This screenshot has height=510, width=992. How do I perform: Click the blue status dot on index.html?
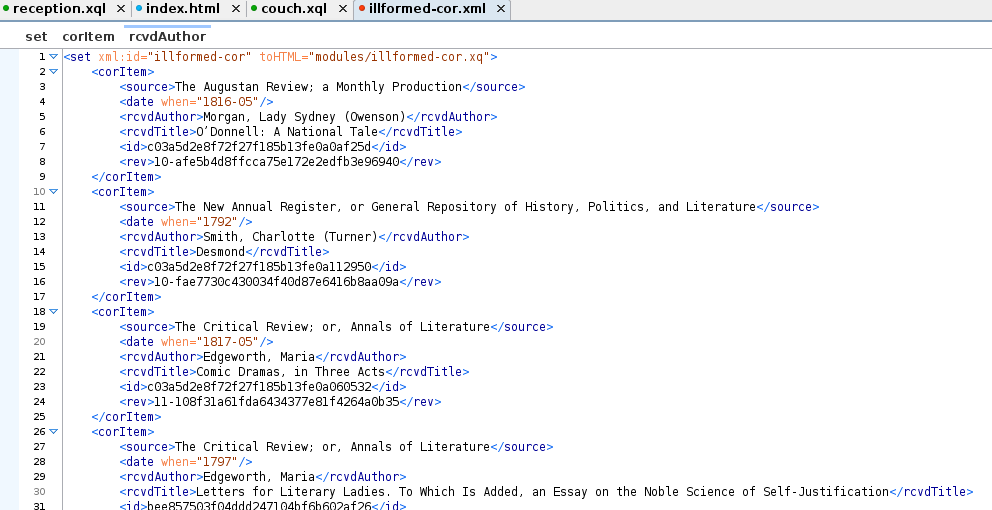(x=139, y=8)
